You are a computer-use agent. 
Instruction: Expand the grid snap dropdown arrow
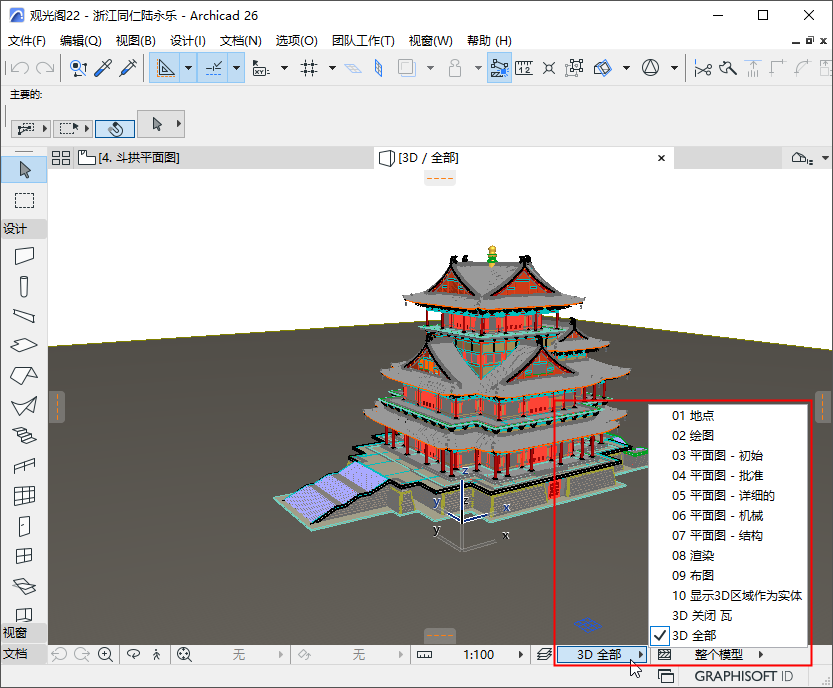[332, 68]
